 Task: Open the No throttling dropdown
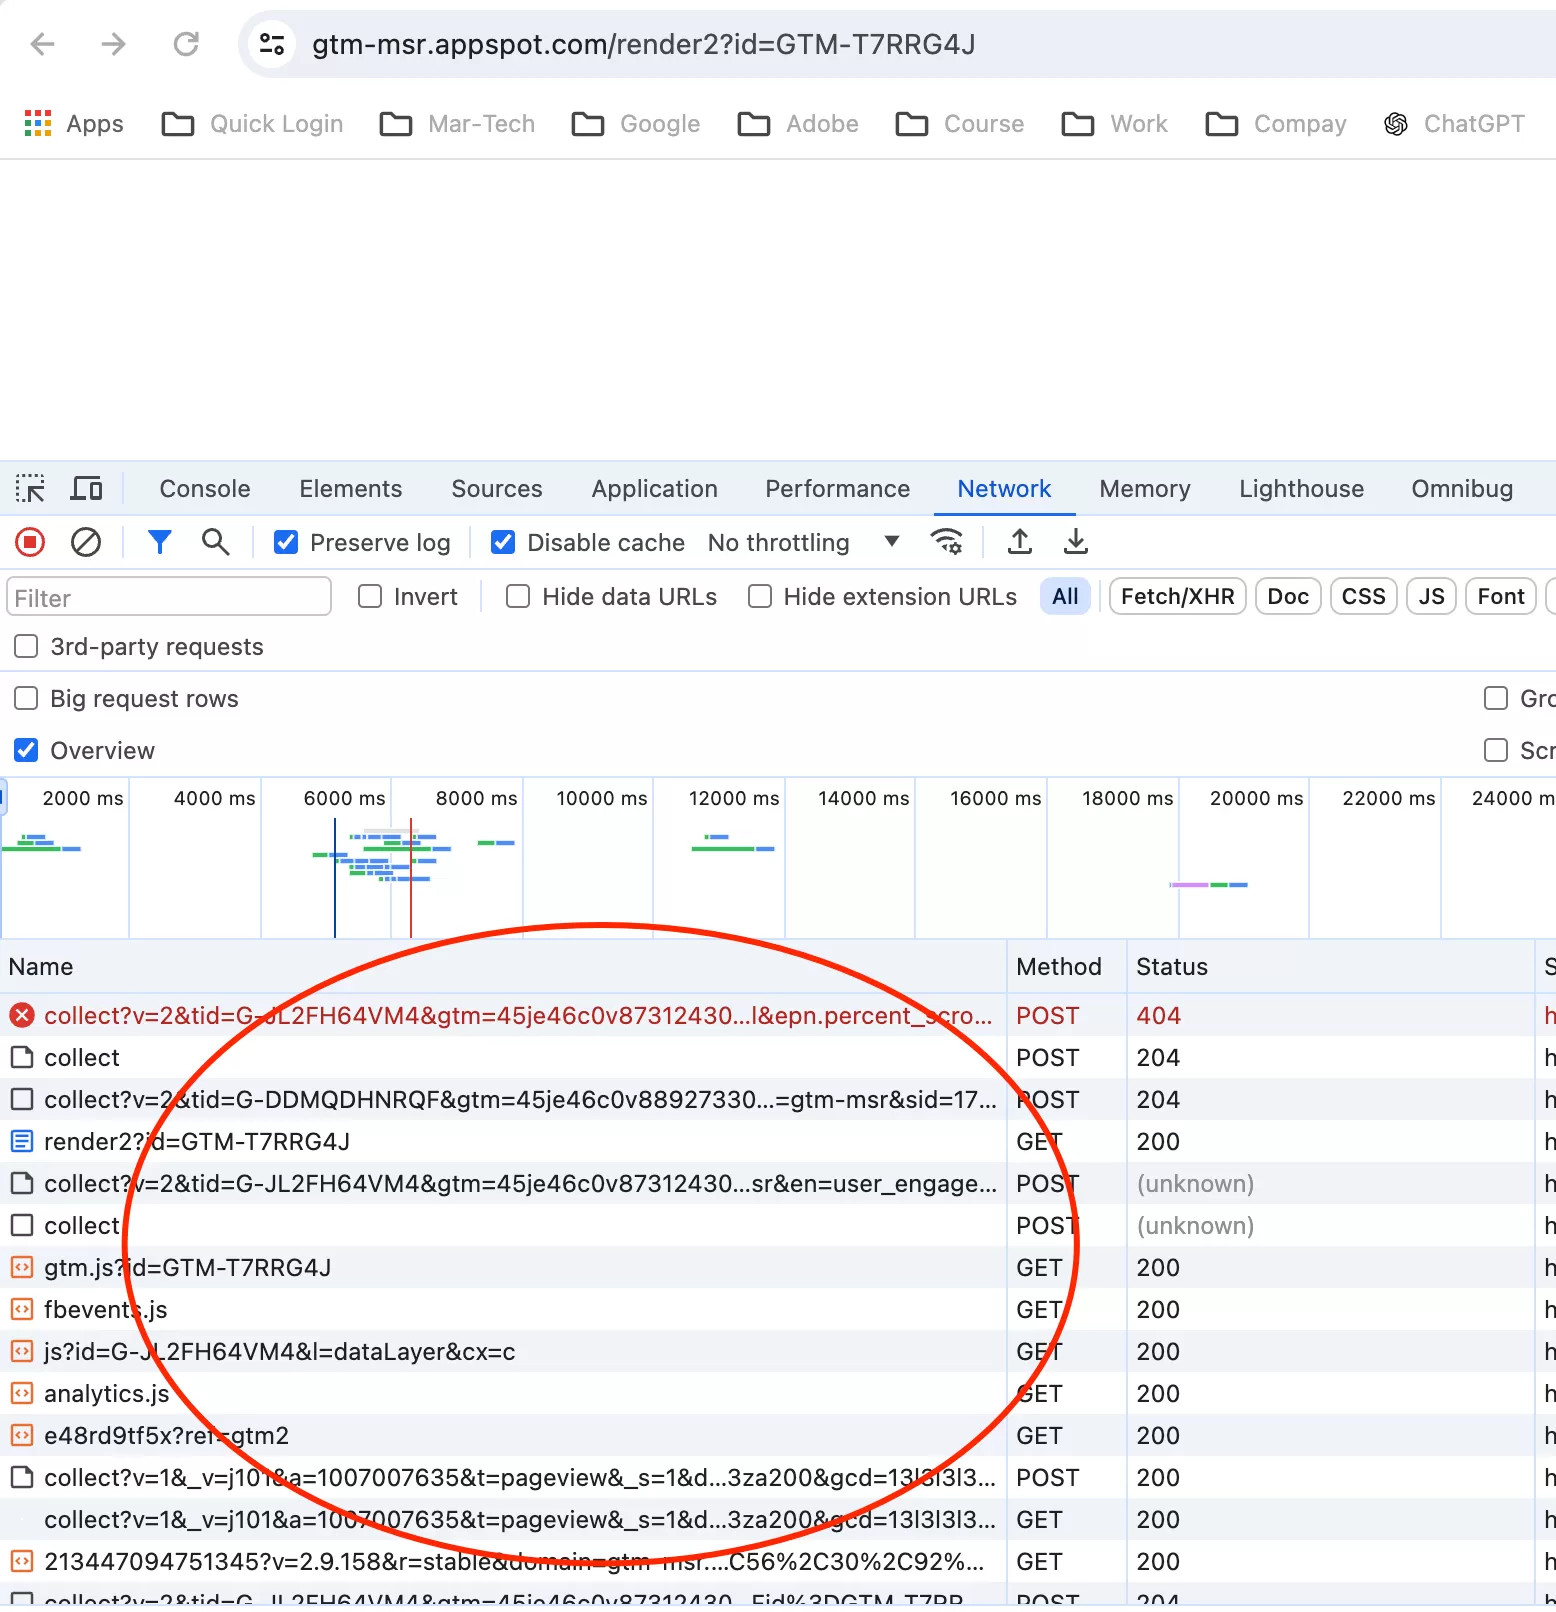coord(804,543)
